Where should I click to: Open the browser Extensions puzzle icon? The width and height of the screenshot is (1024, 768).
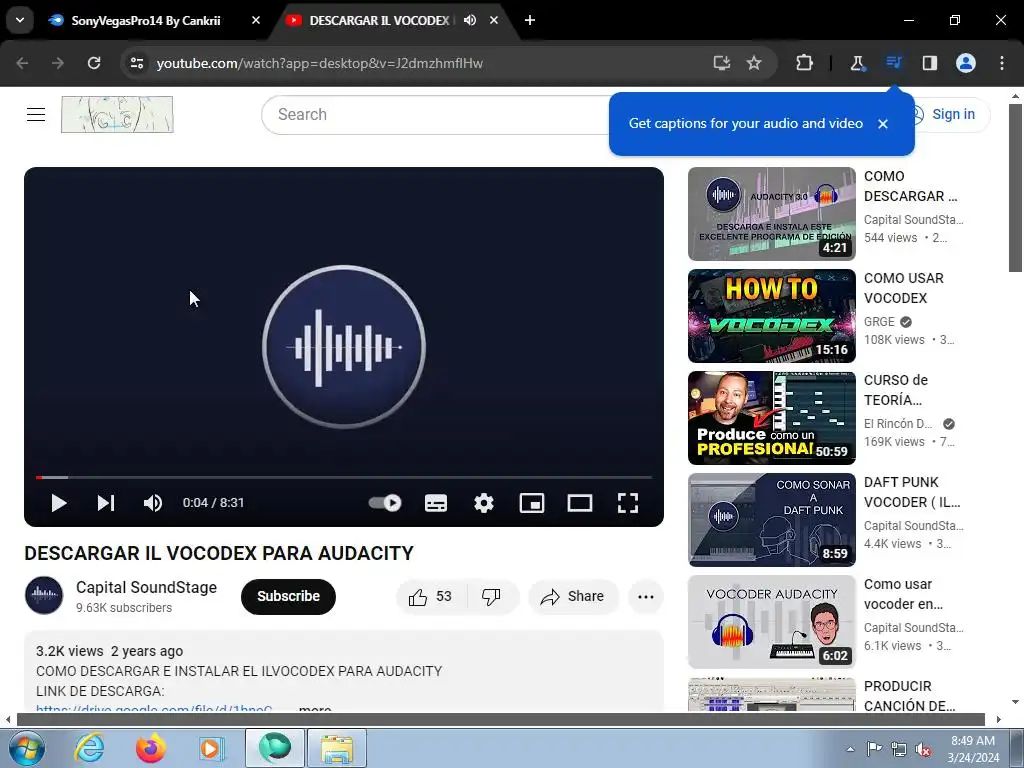point(804,63)
